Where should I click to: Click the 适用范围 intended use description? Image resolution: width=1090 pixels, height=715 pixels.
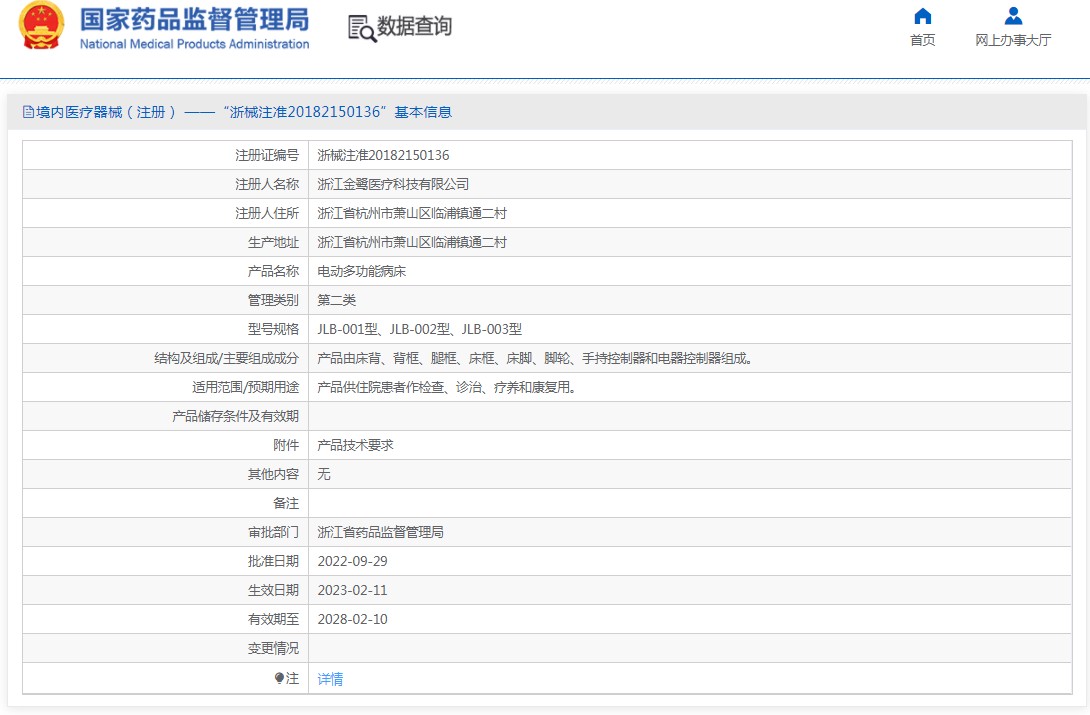[447, 387]
